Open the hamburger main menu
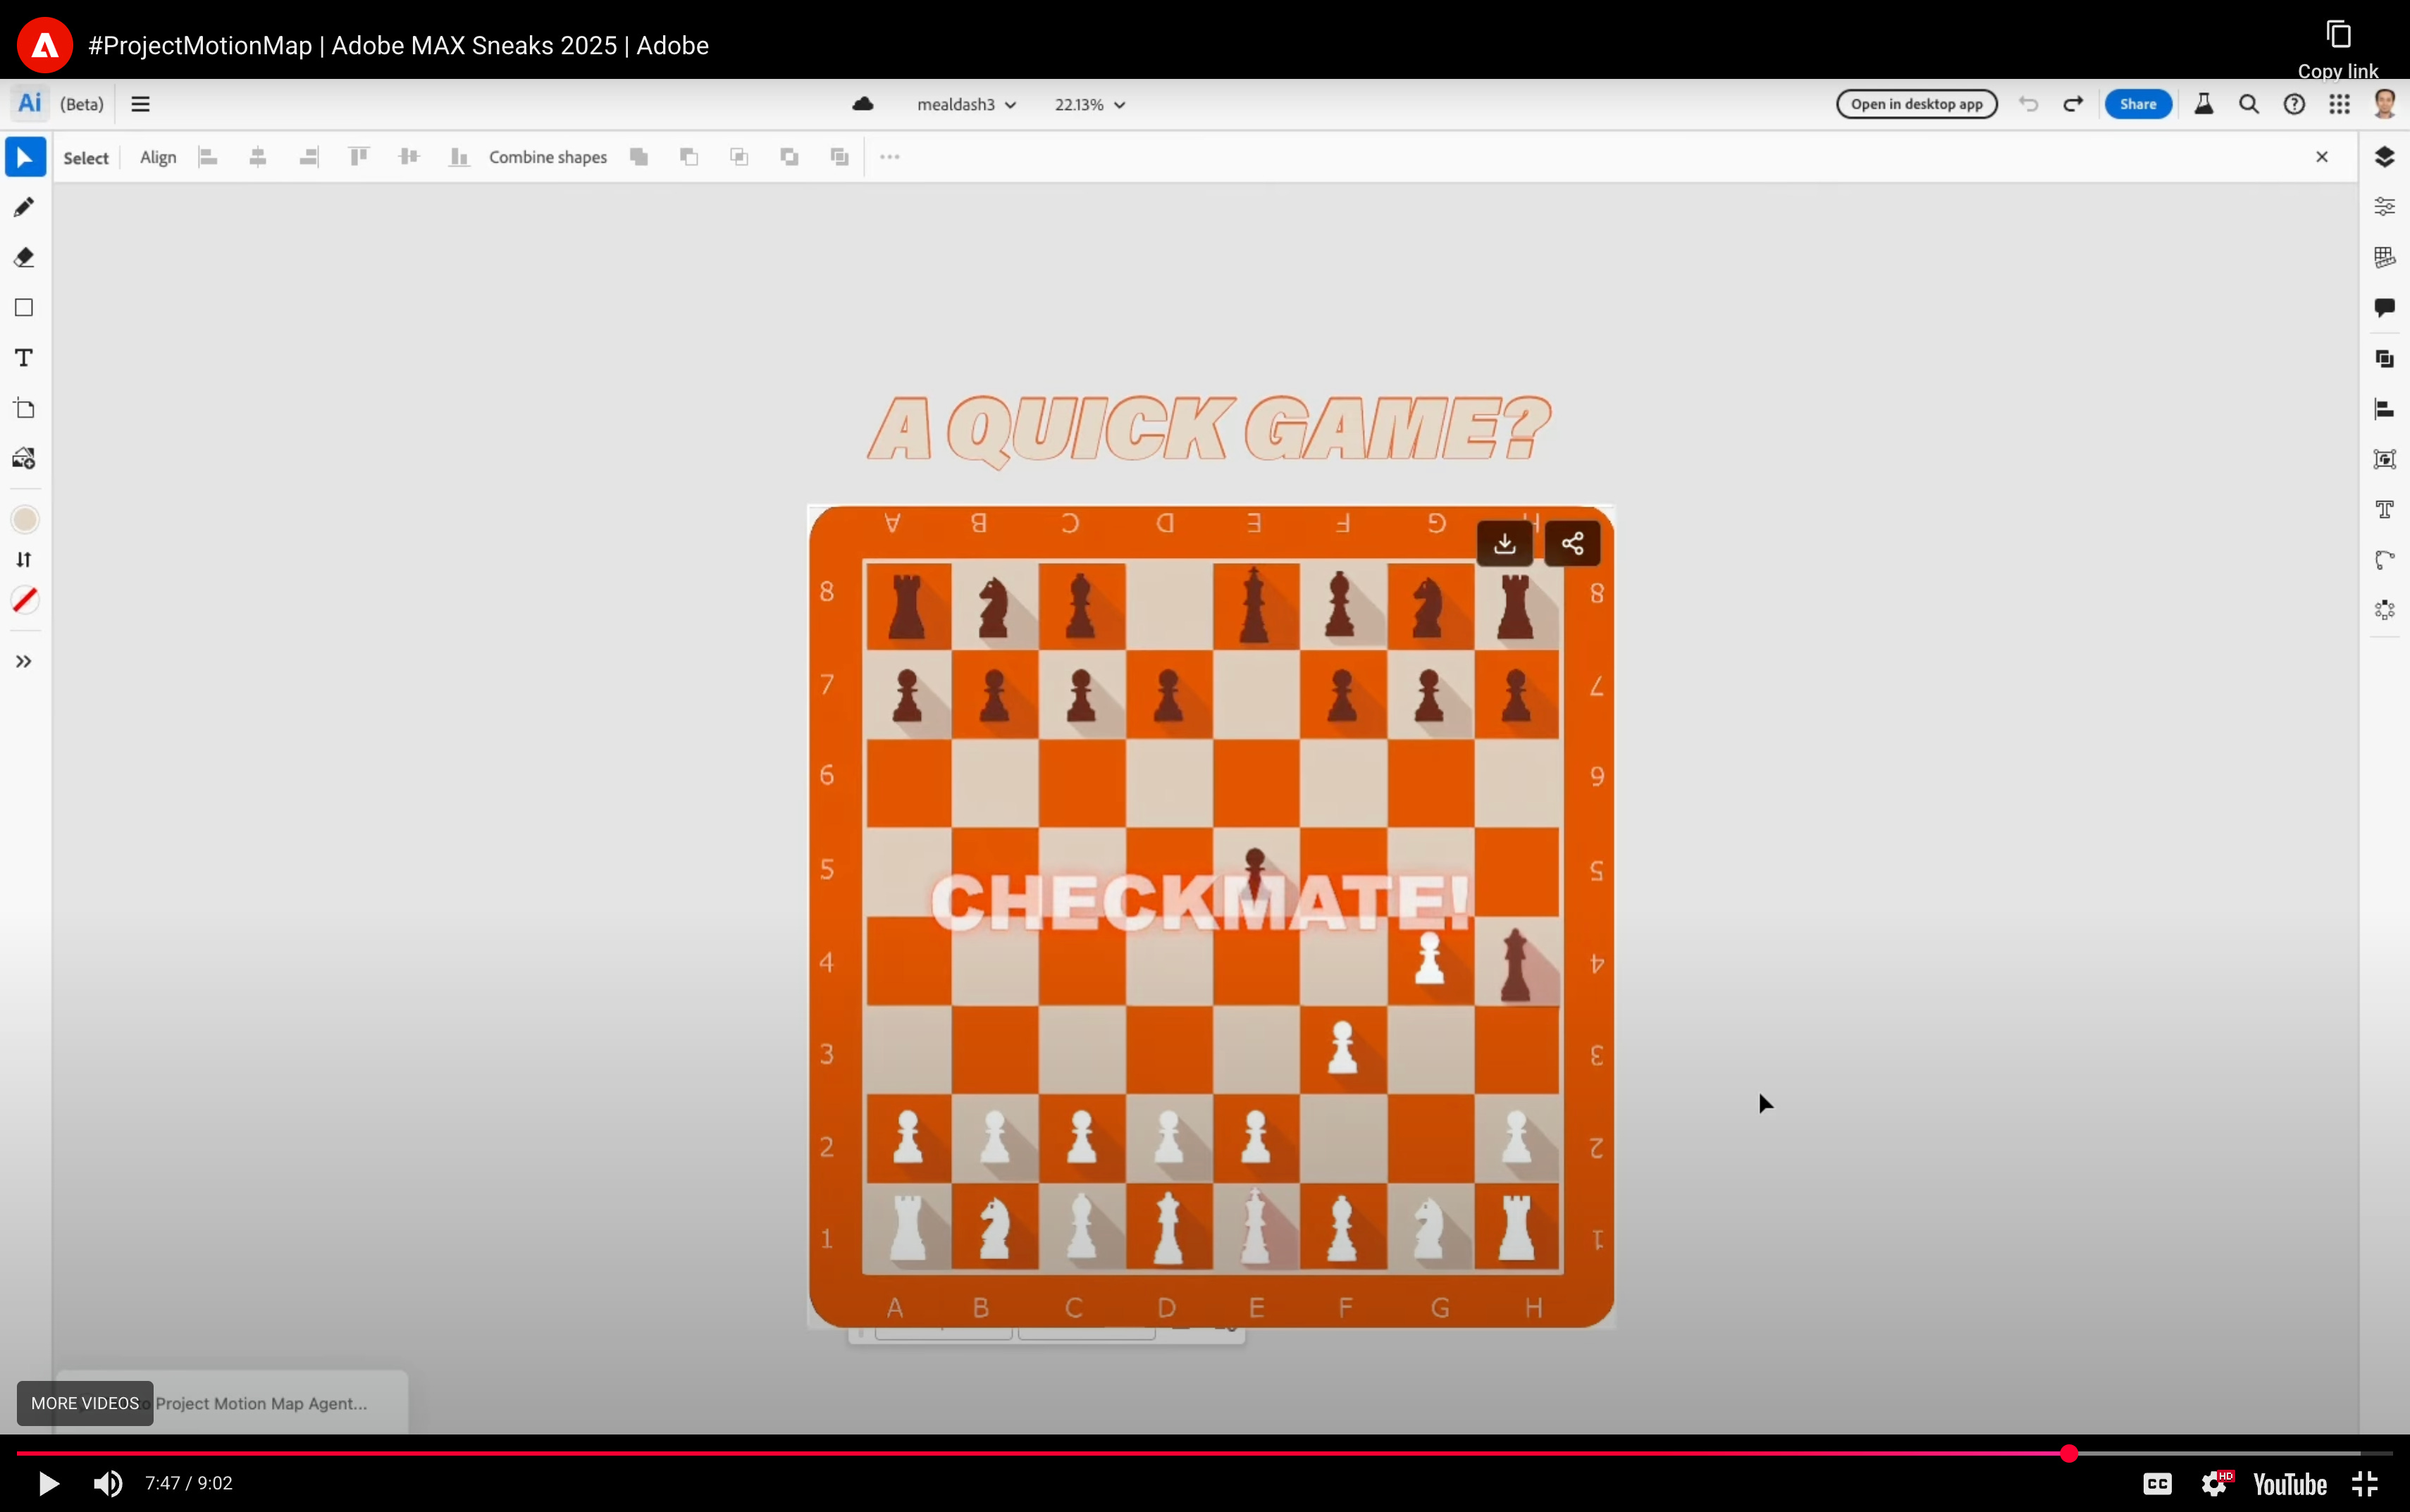This screenshot has width=2410, height=1512. [x=140, y=104]
